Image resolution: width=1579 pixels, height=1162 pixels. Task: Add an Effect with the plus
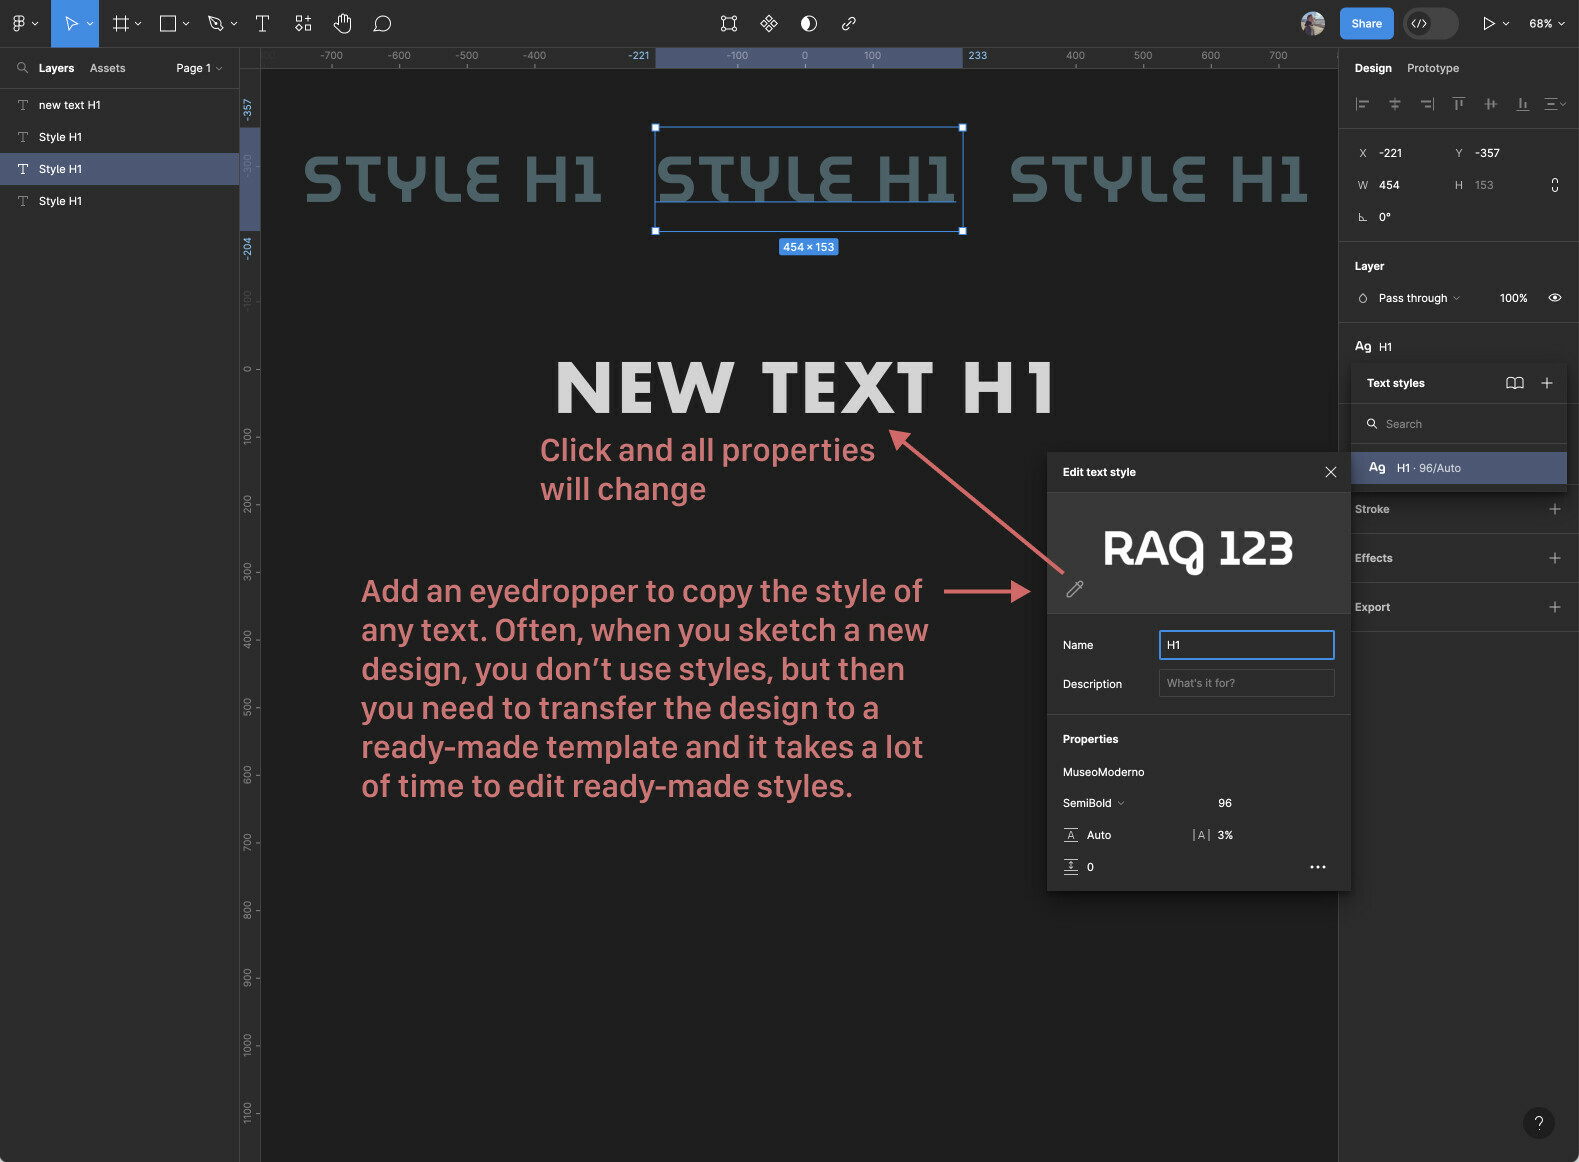click(1555, 558)
